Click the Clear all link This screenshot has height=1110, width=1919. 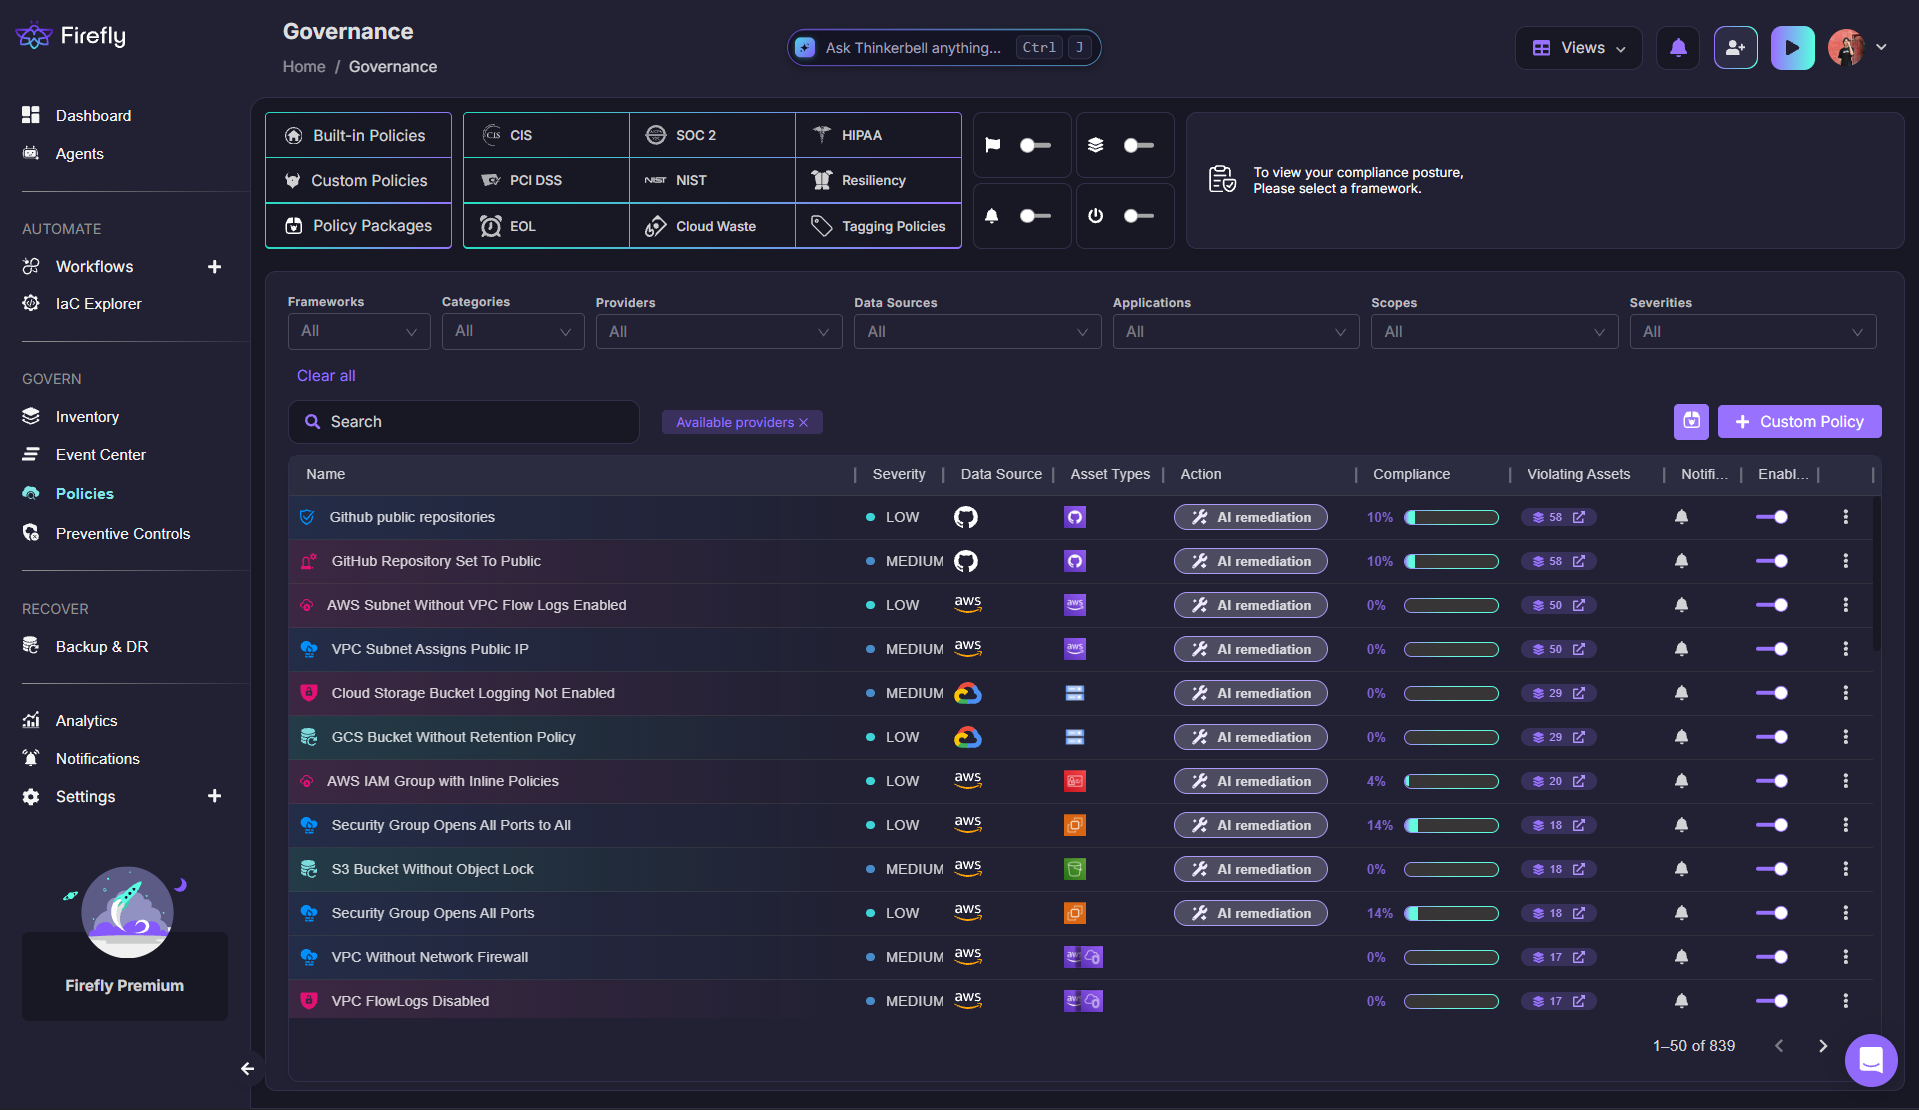[x=326, y=376]
